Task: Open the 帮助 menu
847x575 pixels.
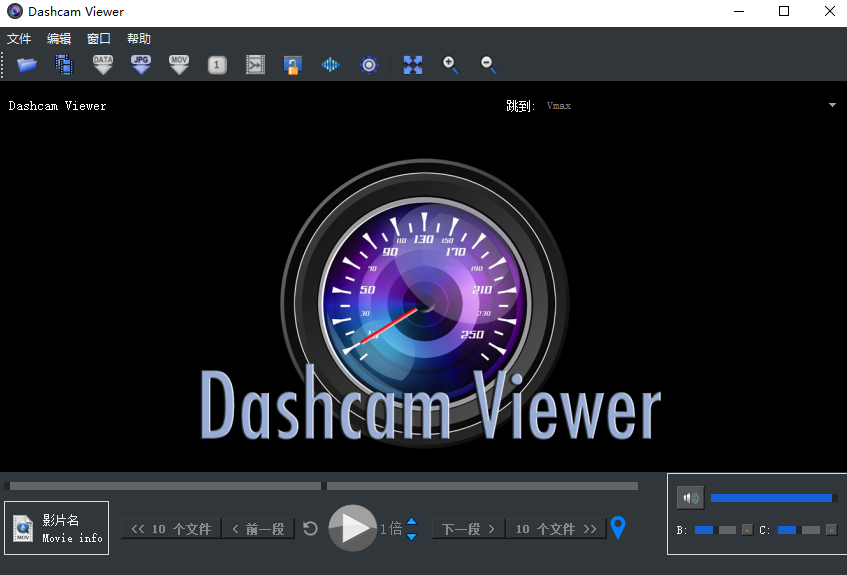Action: (139, 39)
